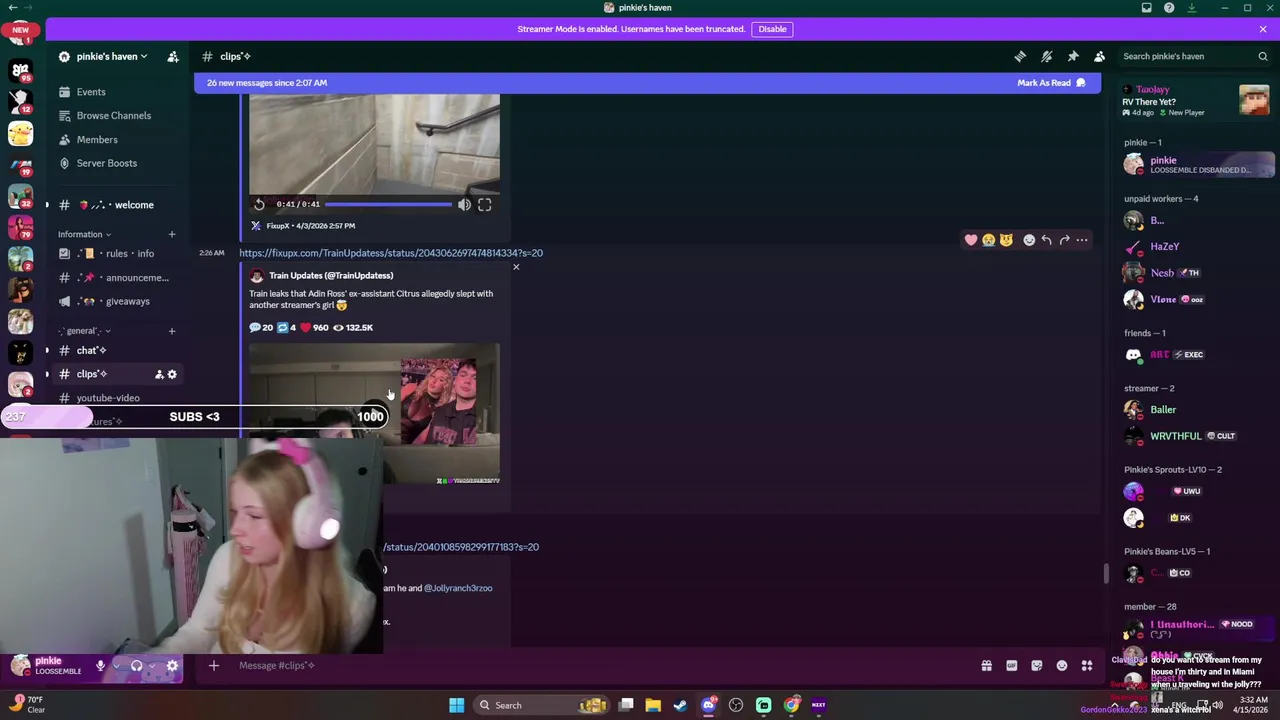Image resolution: width=1280 pixels, height=720 pixels.
Task: Open More options on hovered message
Action: click(1082, 240)
